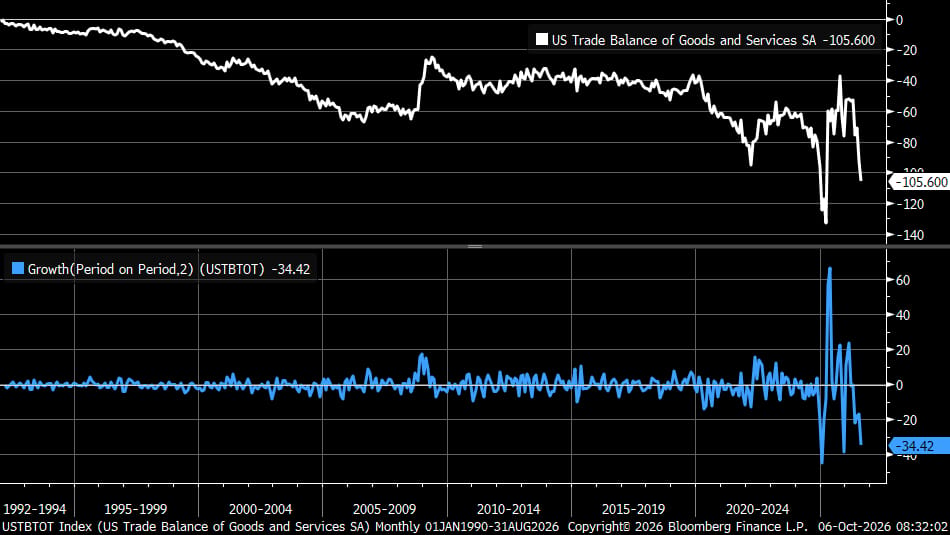Click the -34.42 value in Growth legend
The width and height of the screenshot is (950, 535).
[x=291, y=269]
